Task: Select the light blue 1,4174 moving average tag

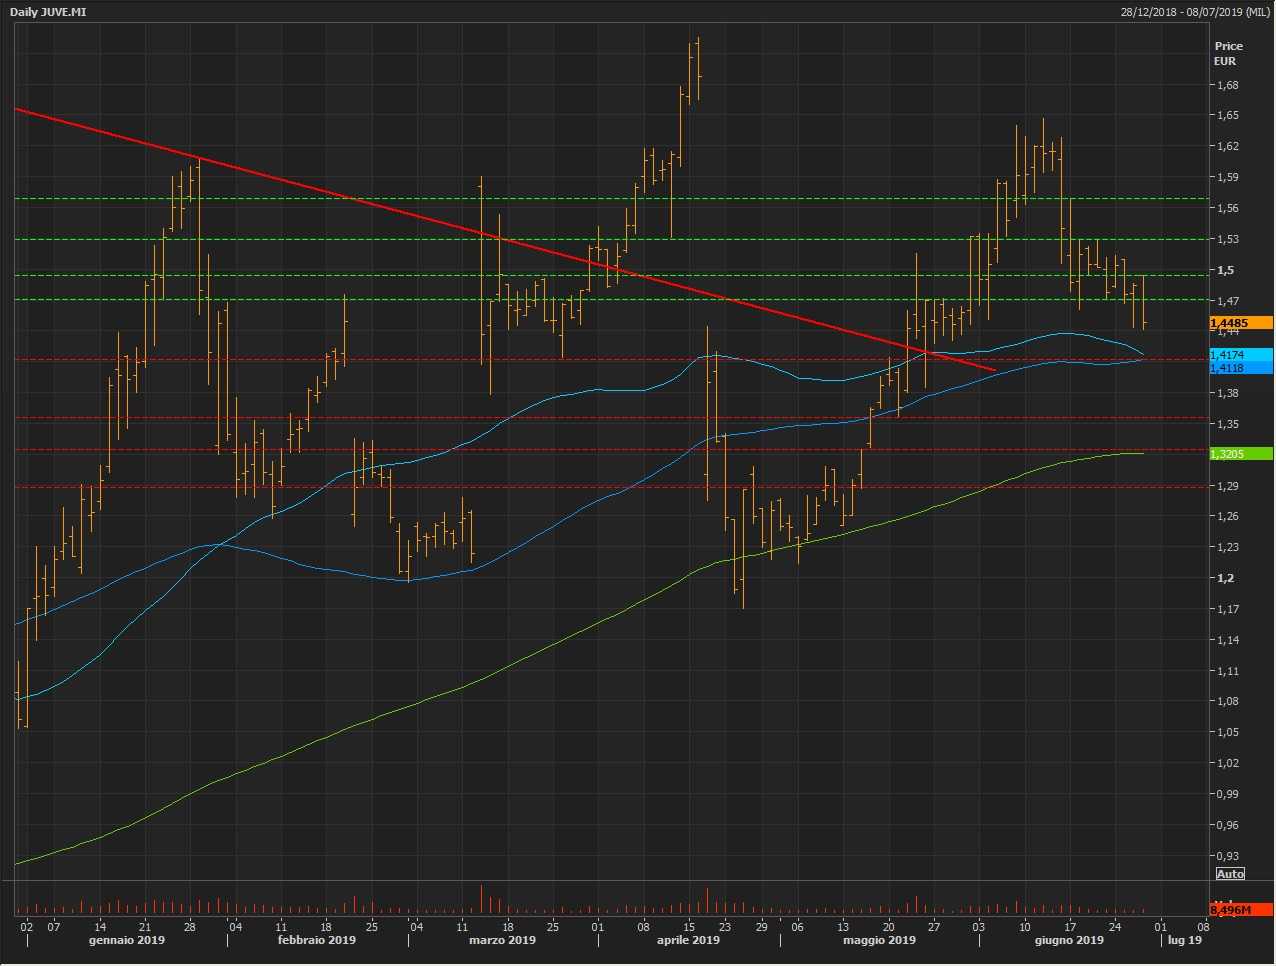Action: pyautogui.click(x=1240, y=355)
